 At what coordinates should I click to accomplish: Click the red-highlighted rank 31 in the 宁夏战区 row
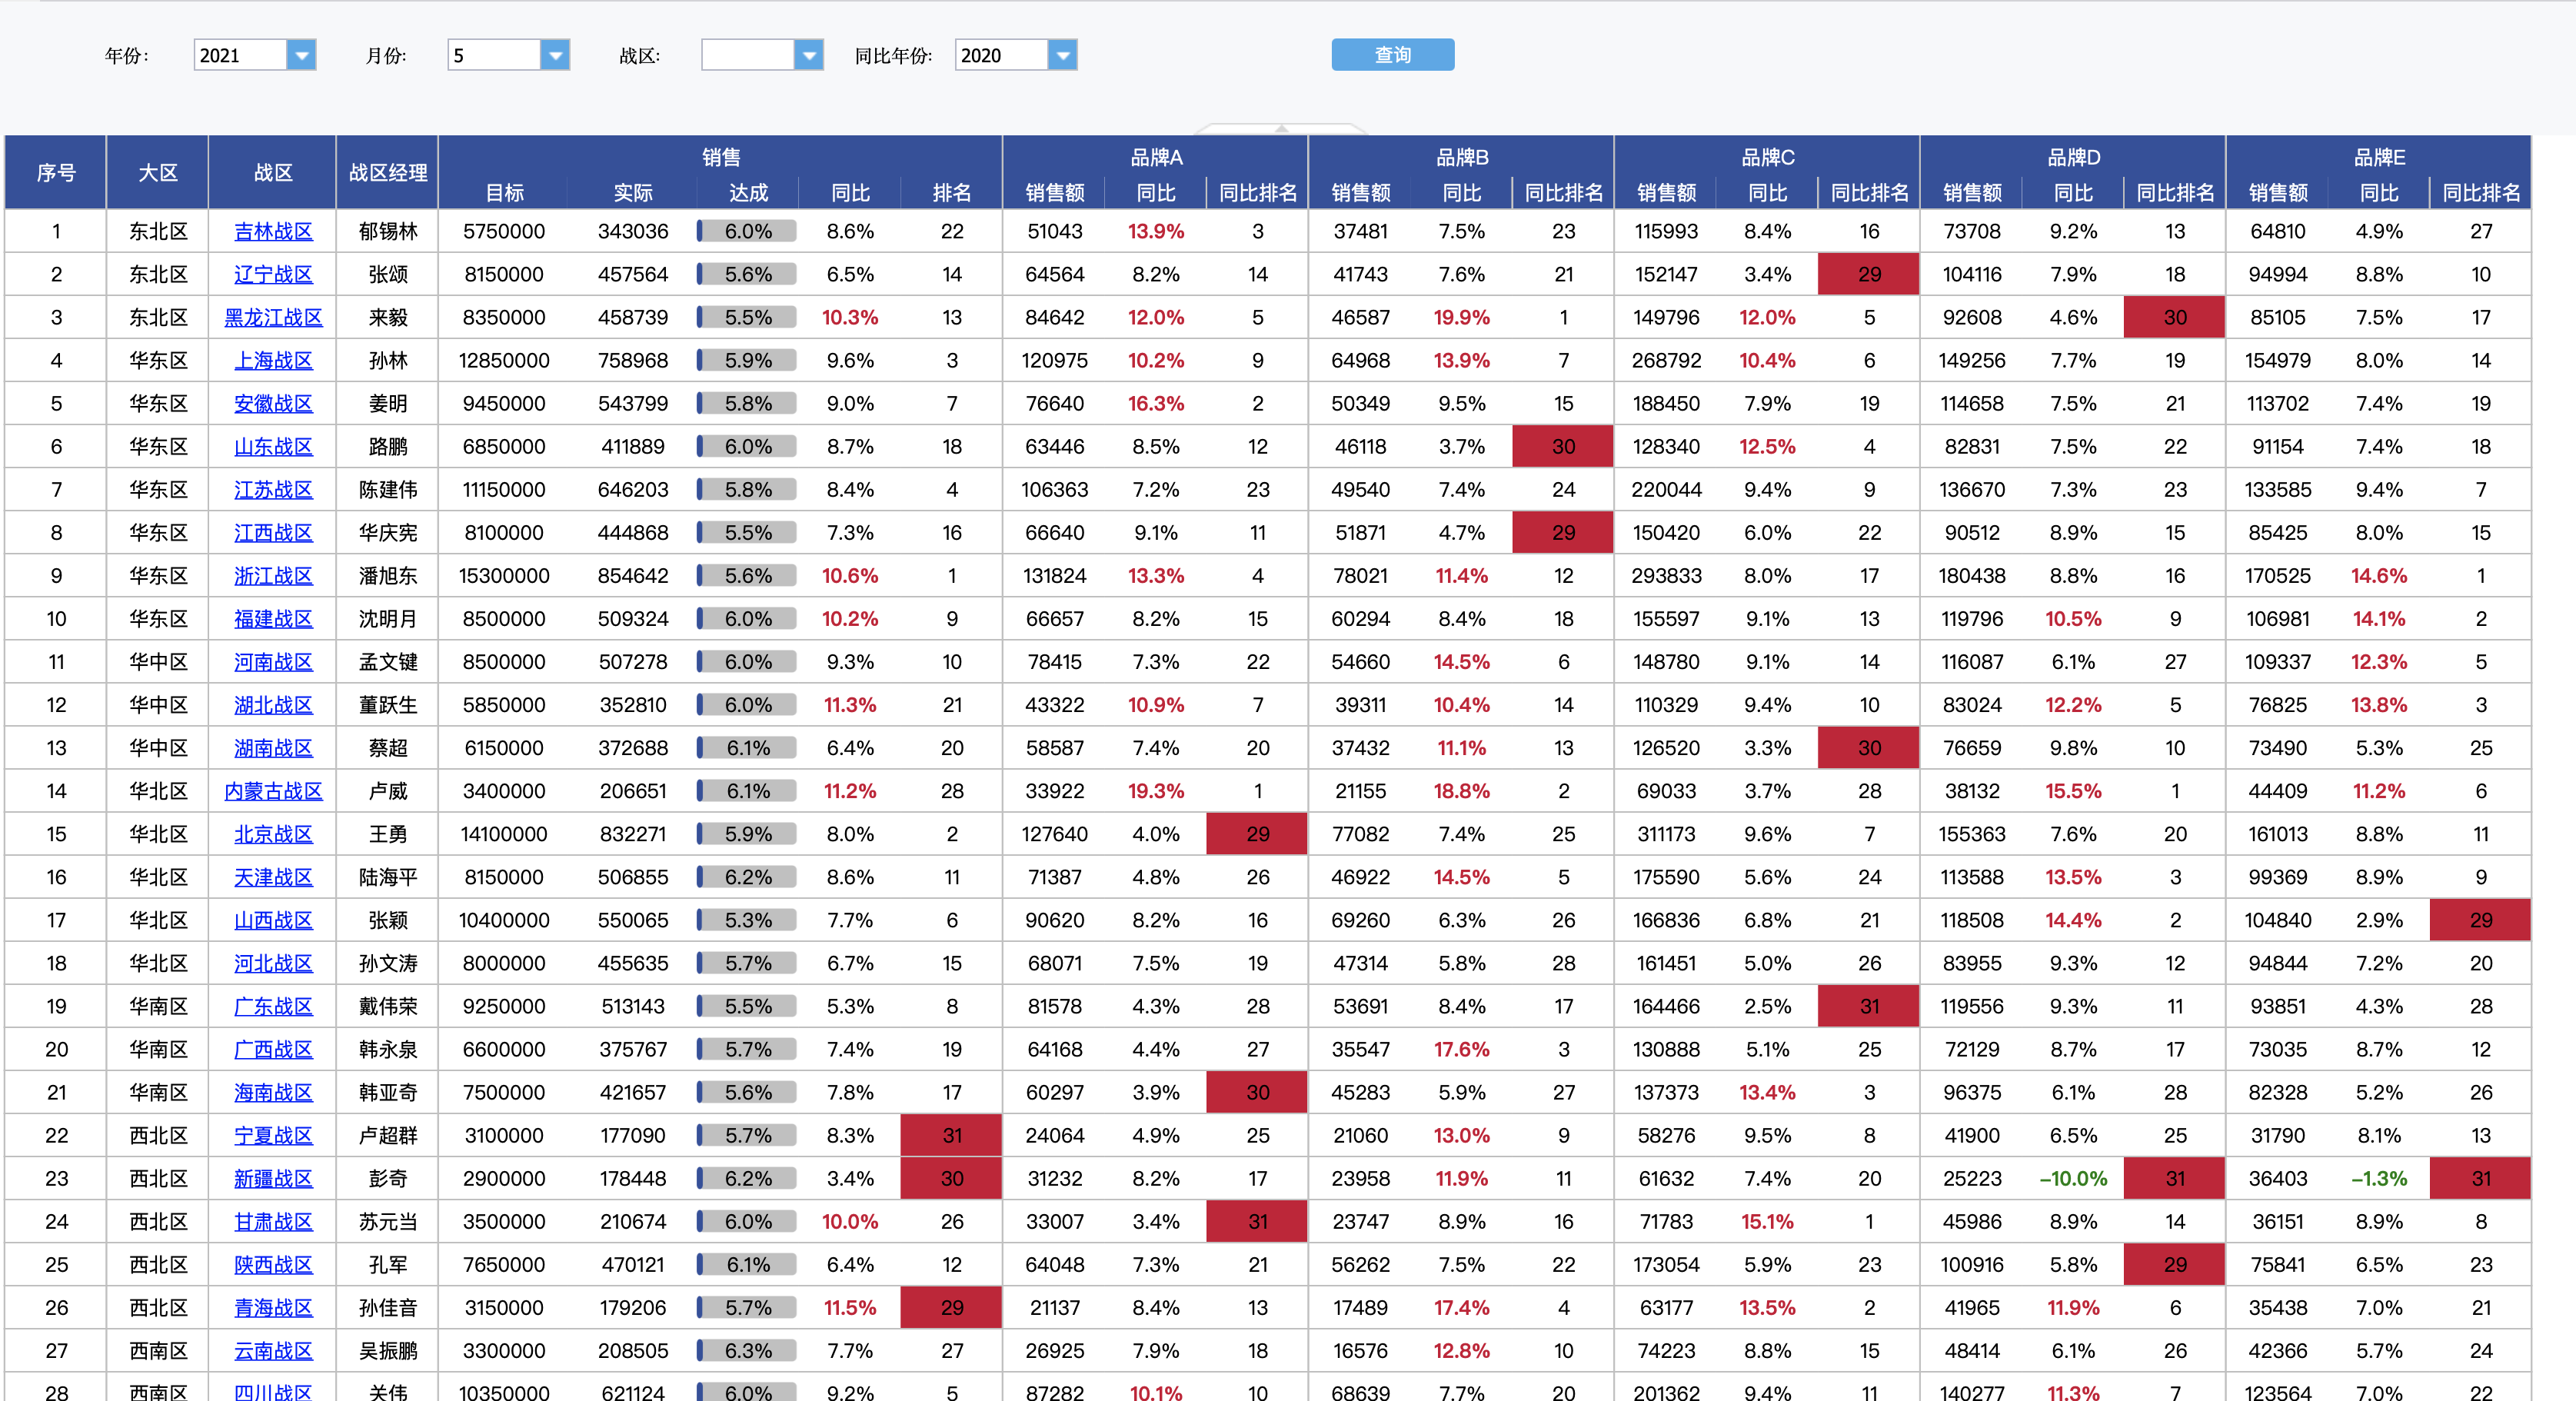tap(951, 1135)
